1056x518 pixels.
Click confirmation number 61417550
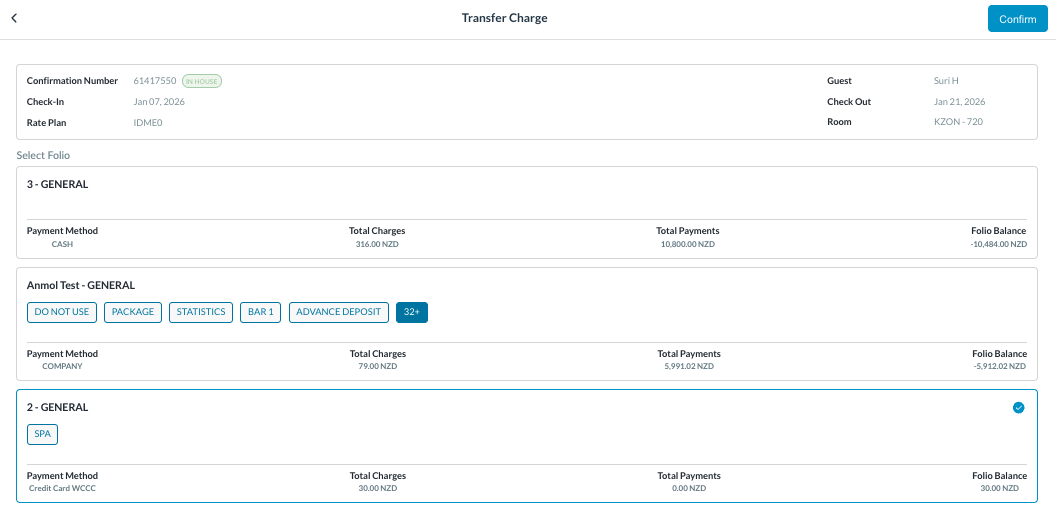[x=155, y=81]
